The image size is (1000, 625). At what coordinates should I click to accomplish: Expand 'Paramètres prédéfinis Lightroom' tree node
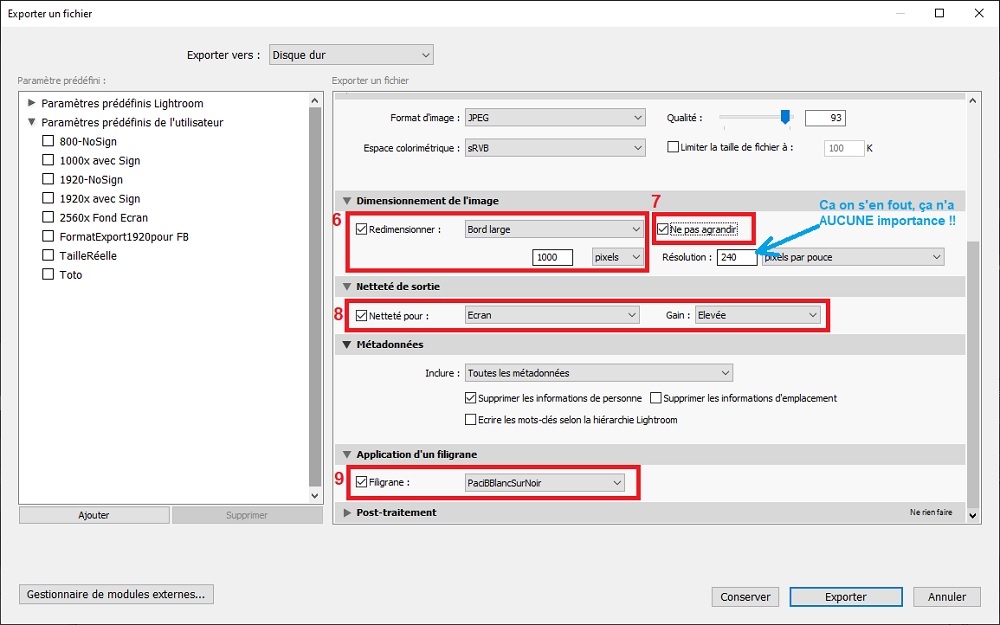(32, 103)
